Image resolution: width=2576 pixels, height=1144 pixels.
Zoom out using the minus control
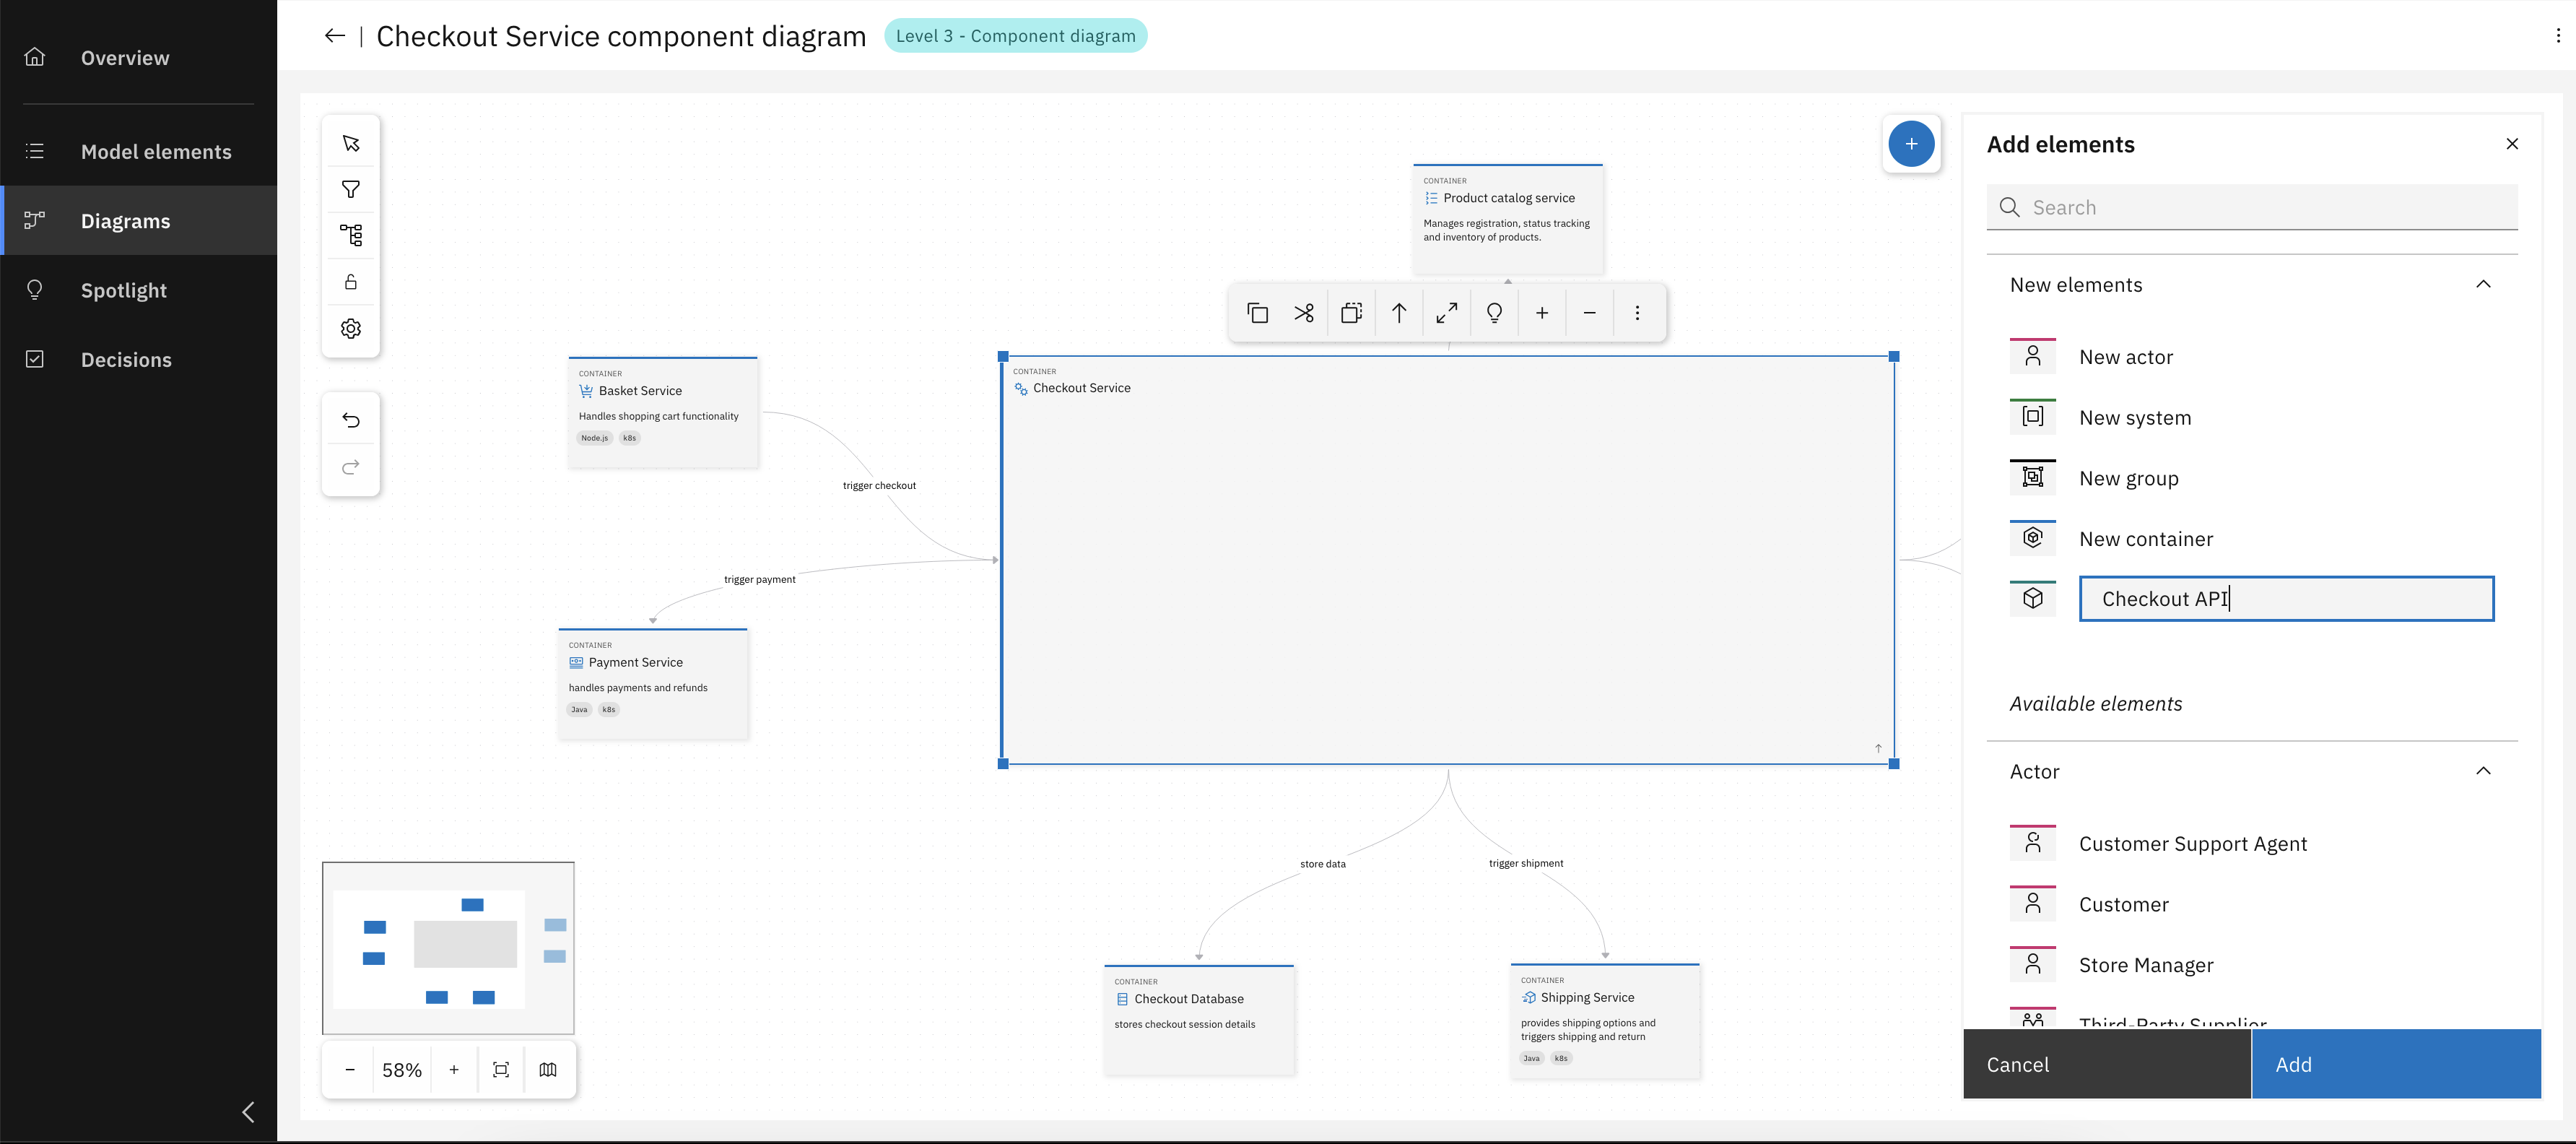tap(349, 1069)
